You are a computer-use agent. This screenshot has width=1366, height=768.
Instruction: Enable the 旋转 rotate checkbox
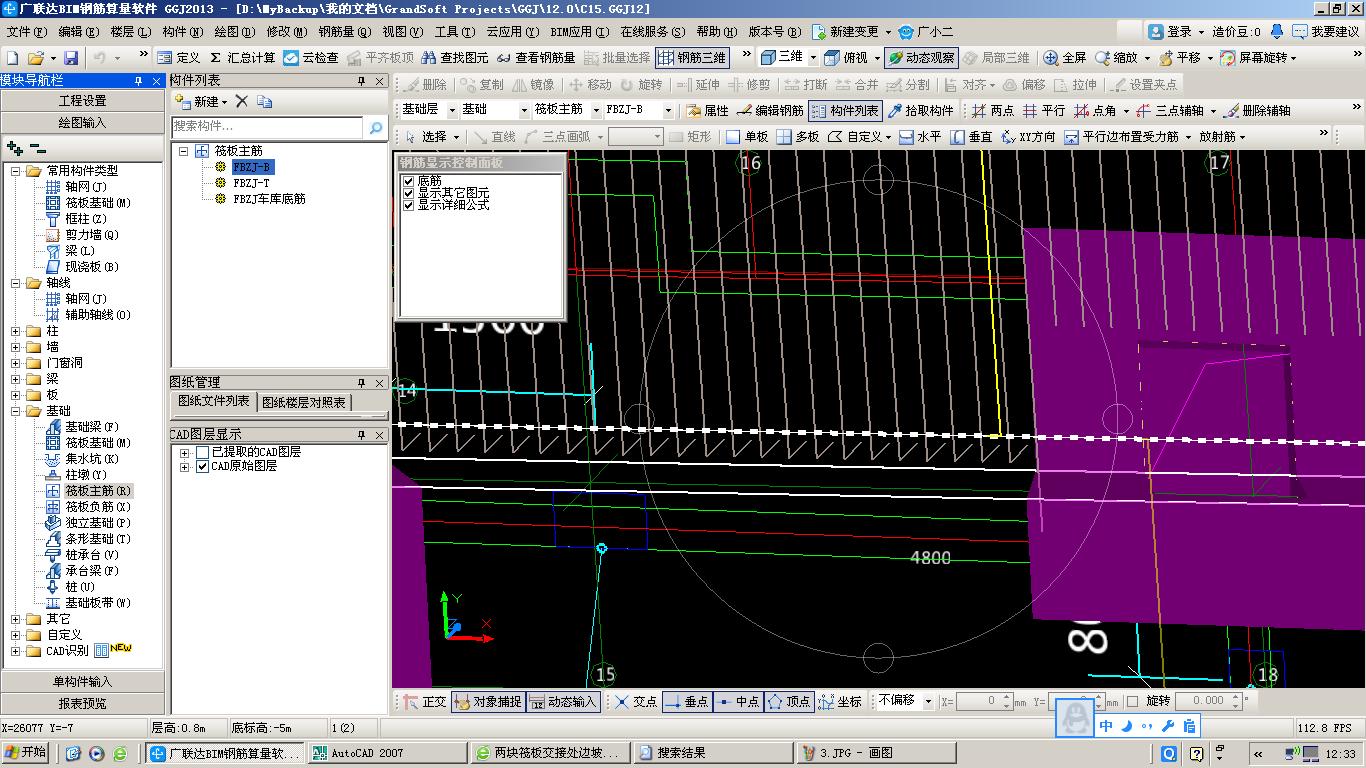(1132, 701)
